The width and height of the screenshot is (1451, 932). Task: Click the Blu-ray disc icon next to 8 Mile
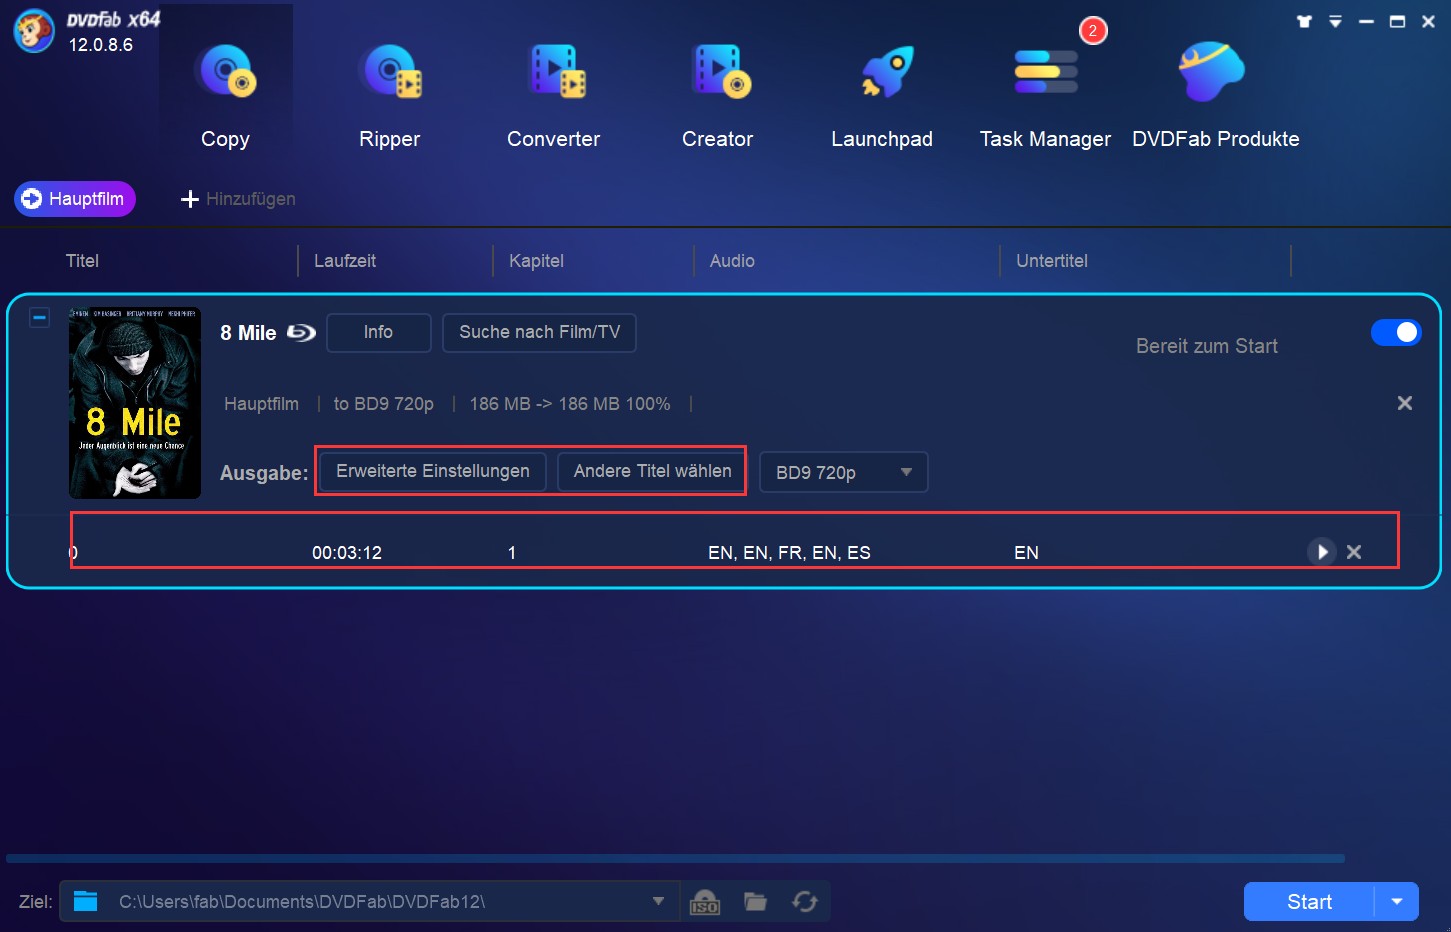click(x=301, y=332)
